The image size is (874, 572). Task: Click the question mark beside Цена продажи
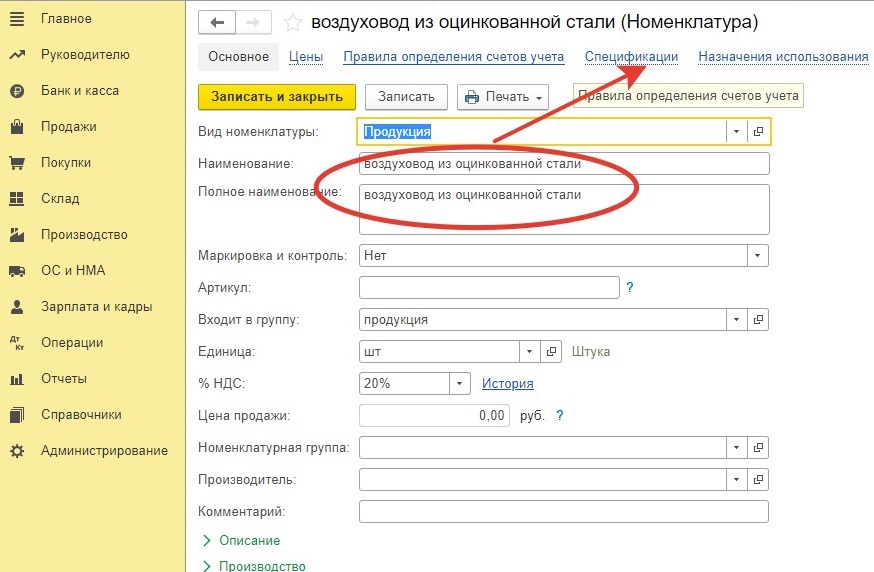(x=560, y=415)
